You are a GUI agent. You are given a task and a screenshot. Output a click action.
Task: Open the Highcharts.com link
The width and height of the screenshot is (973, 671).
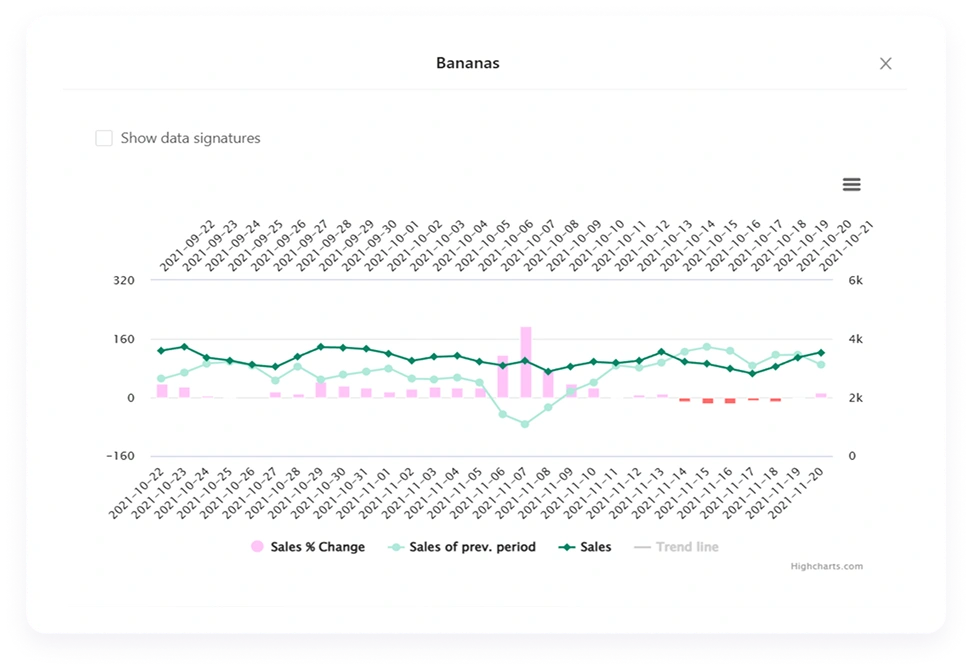[x=826, y=566]
